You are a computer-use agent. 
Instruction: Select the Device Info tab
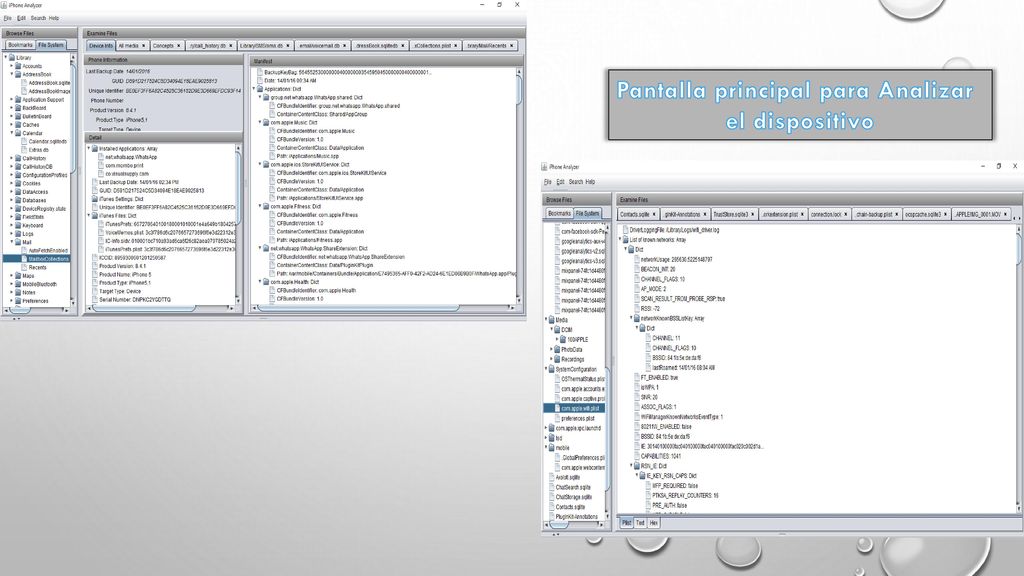101,46
